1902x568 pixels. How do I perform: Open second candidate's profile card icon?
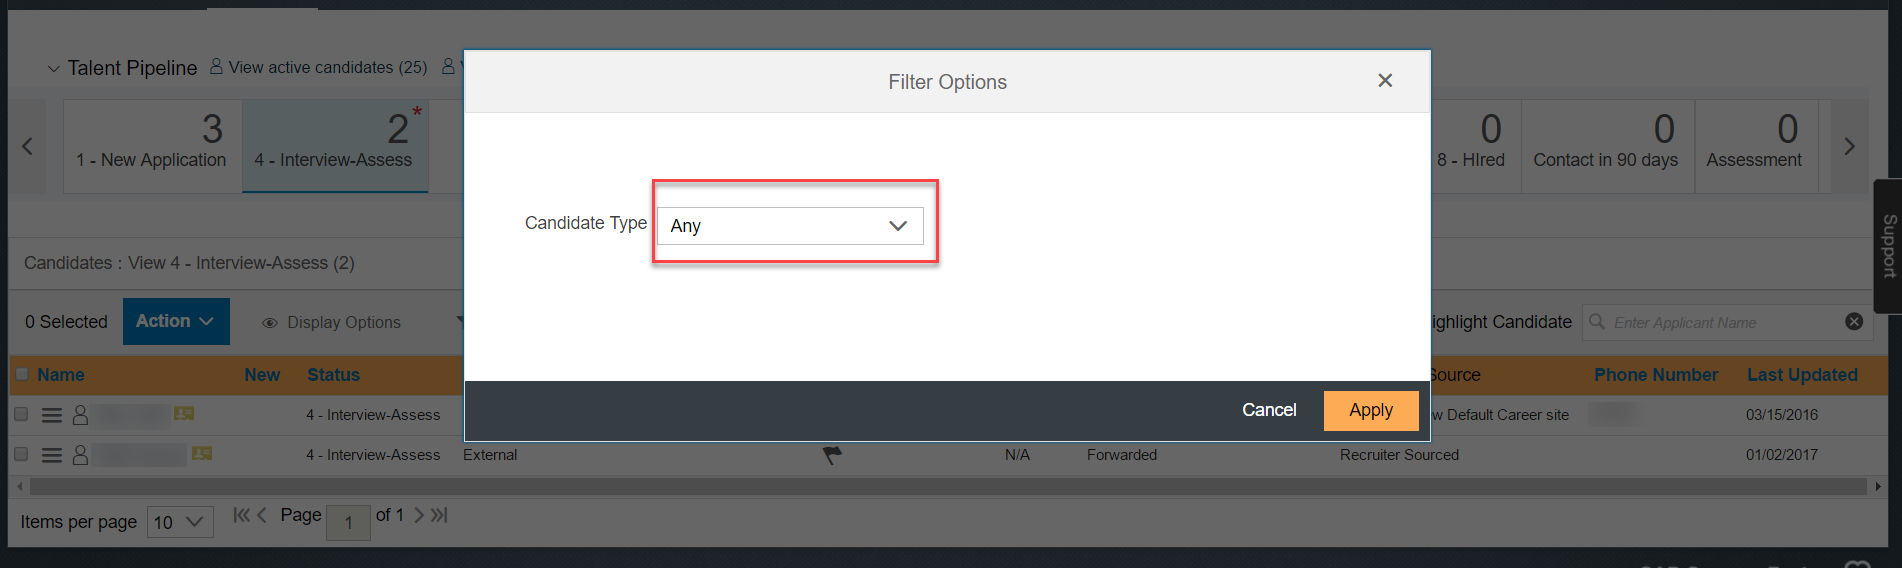[x=202, y=453]
